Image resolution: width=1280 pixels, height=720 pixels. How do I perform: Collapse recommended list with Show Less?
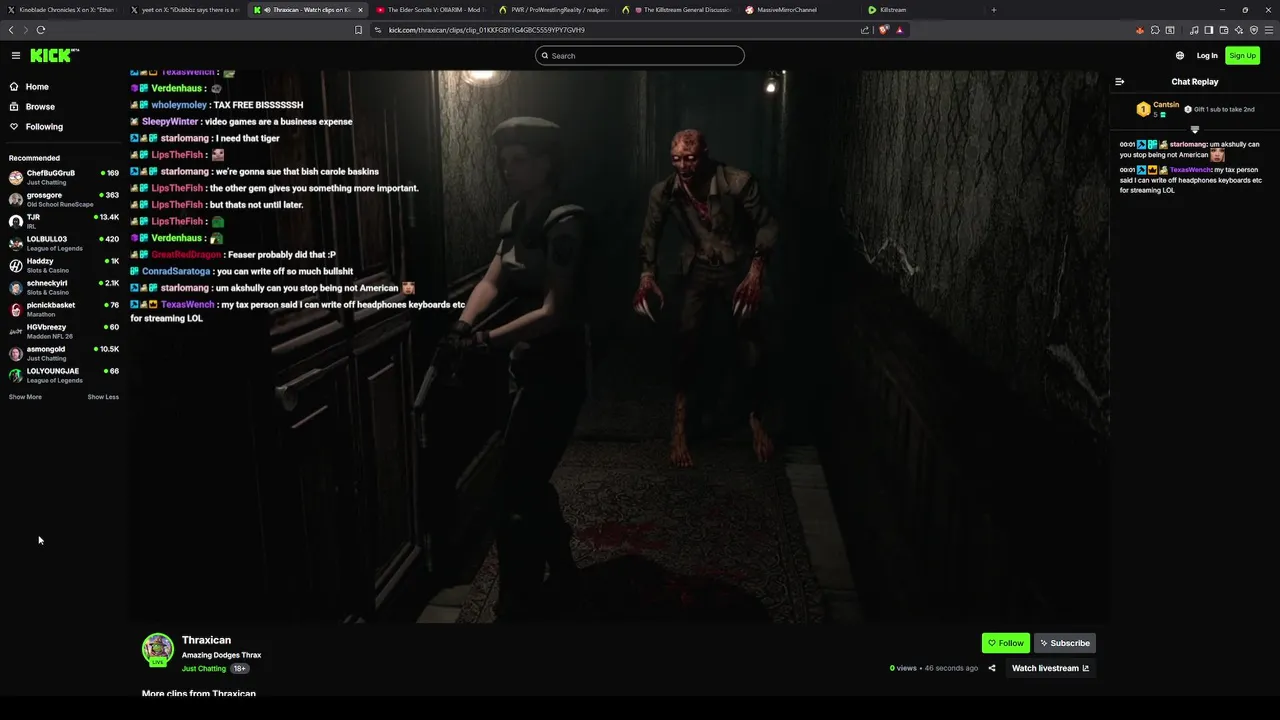point(103,397)
